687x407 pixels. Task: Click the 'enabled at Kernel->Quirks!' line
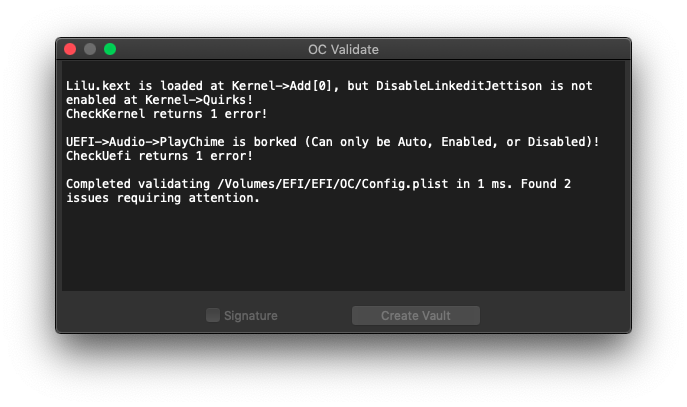point(159,100)
